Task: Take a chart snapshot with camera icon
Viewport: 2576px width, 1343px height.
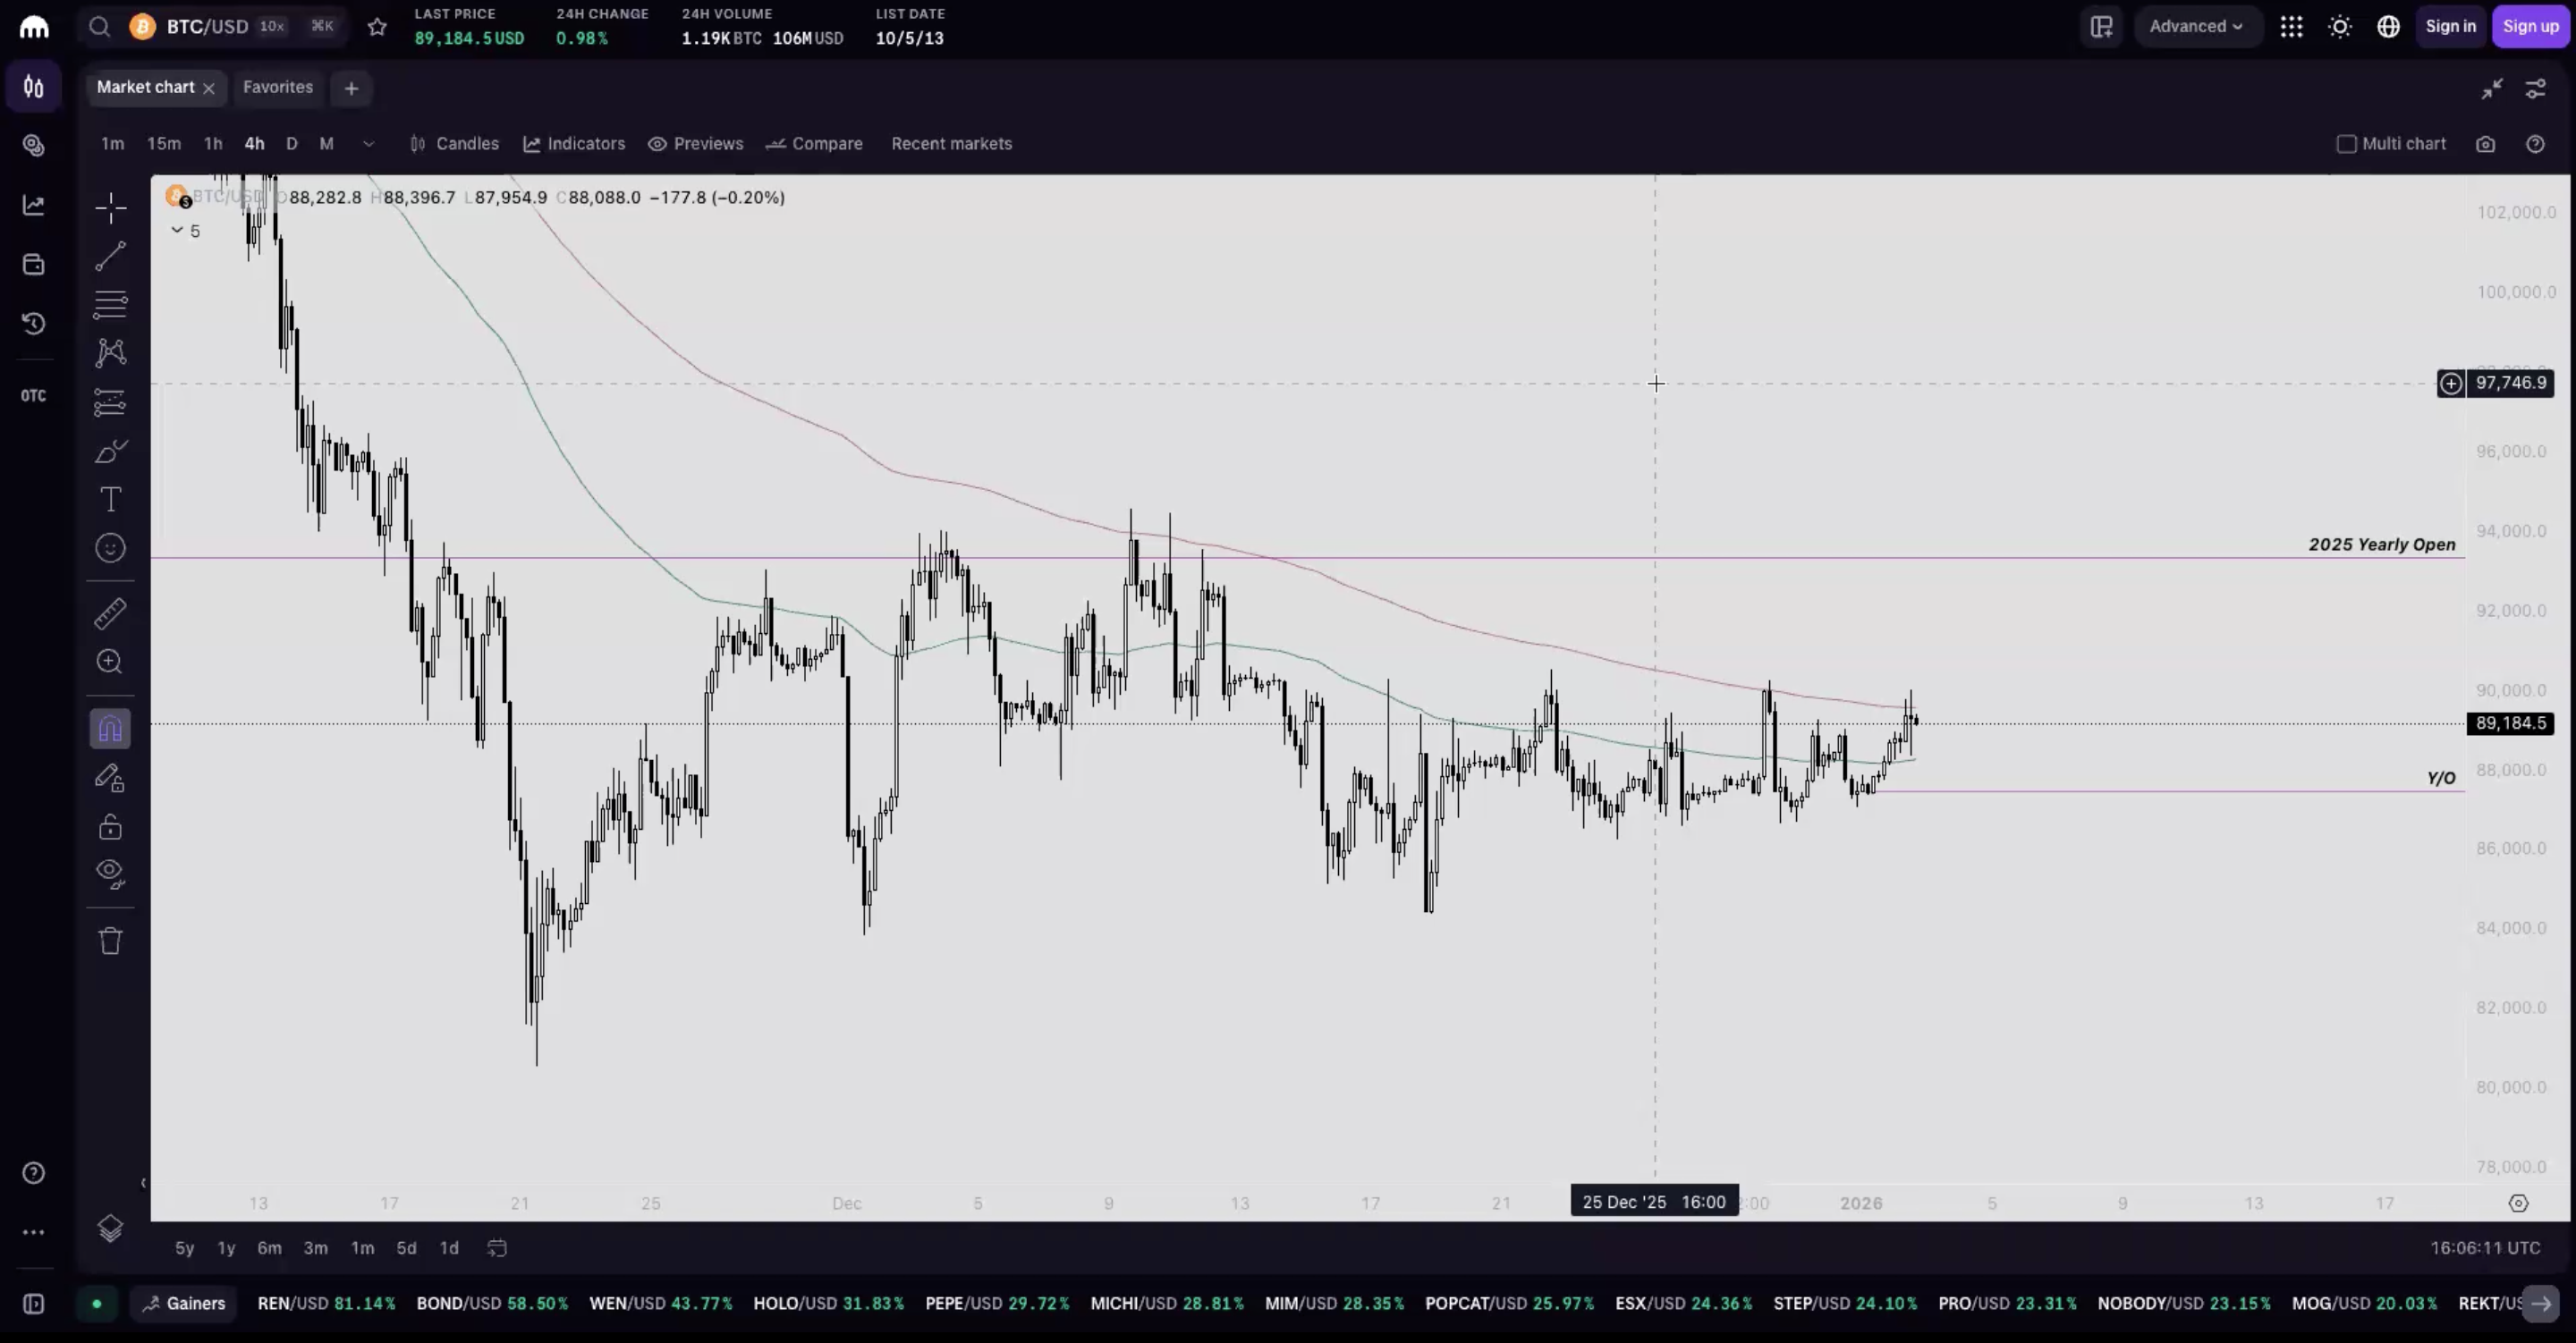Action: pyautogui.click(x=2485, y=144)
